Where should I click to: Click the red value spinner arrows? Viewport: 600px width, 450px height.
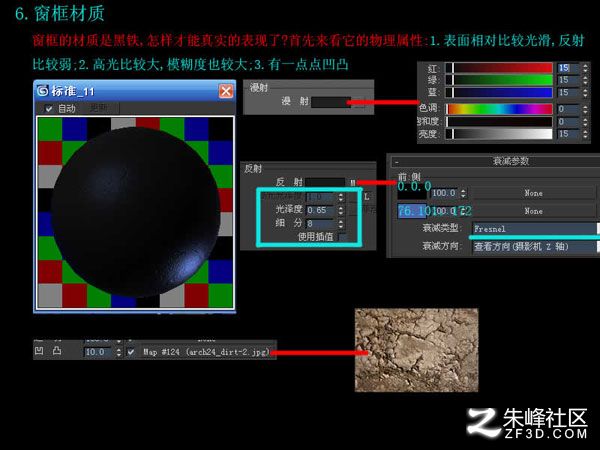[x=585, y=68]
